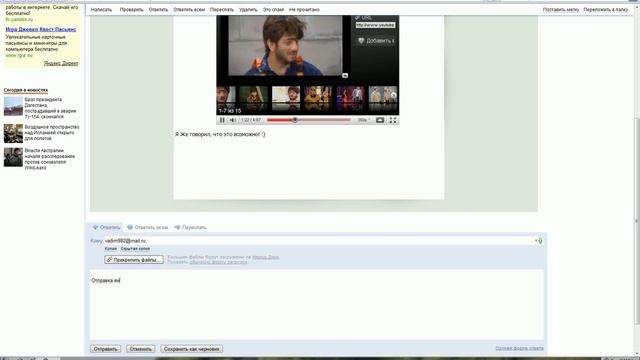The image size is (640, 360).
Task: Click 'Ответить всем' in the top toolbar
Action: [189, 9]
